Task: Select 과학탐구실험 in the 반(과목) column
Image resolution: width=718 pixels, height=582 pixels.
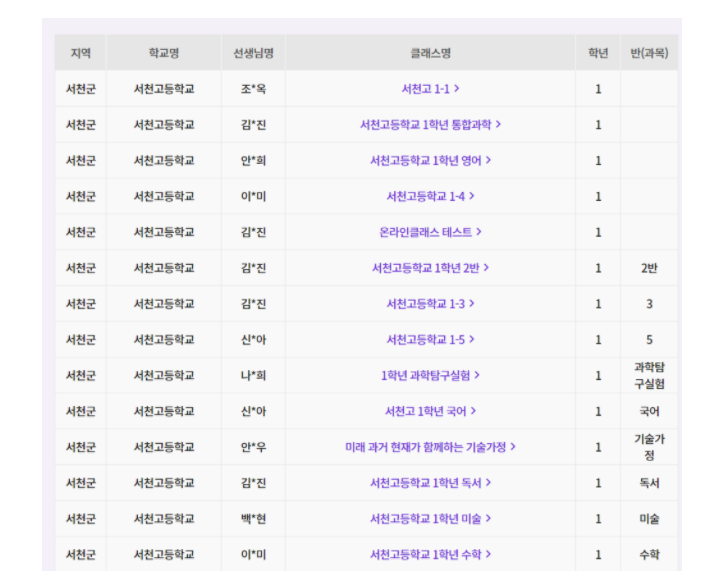Action: pos(649,375)
